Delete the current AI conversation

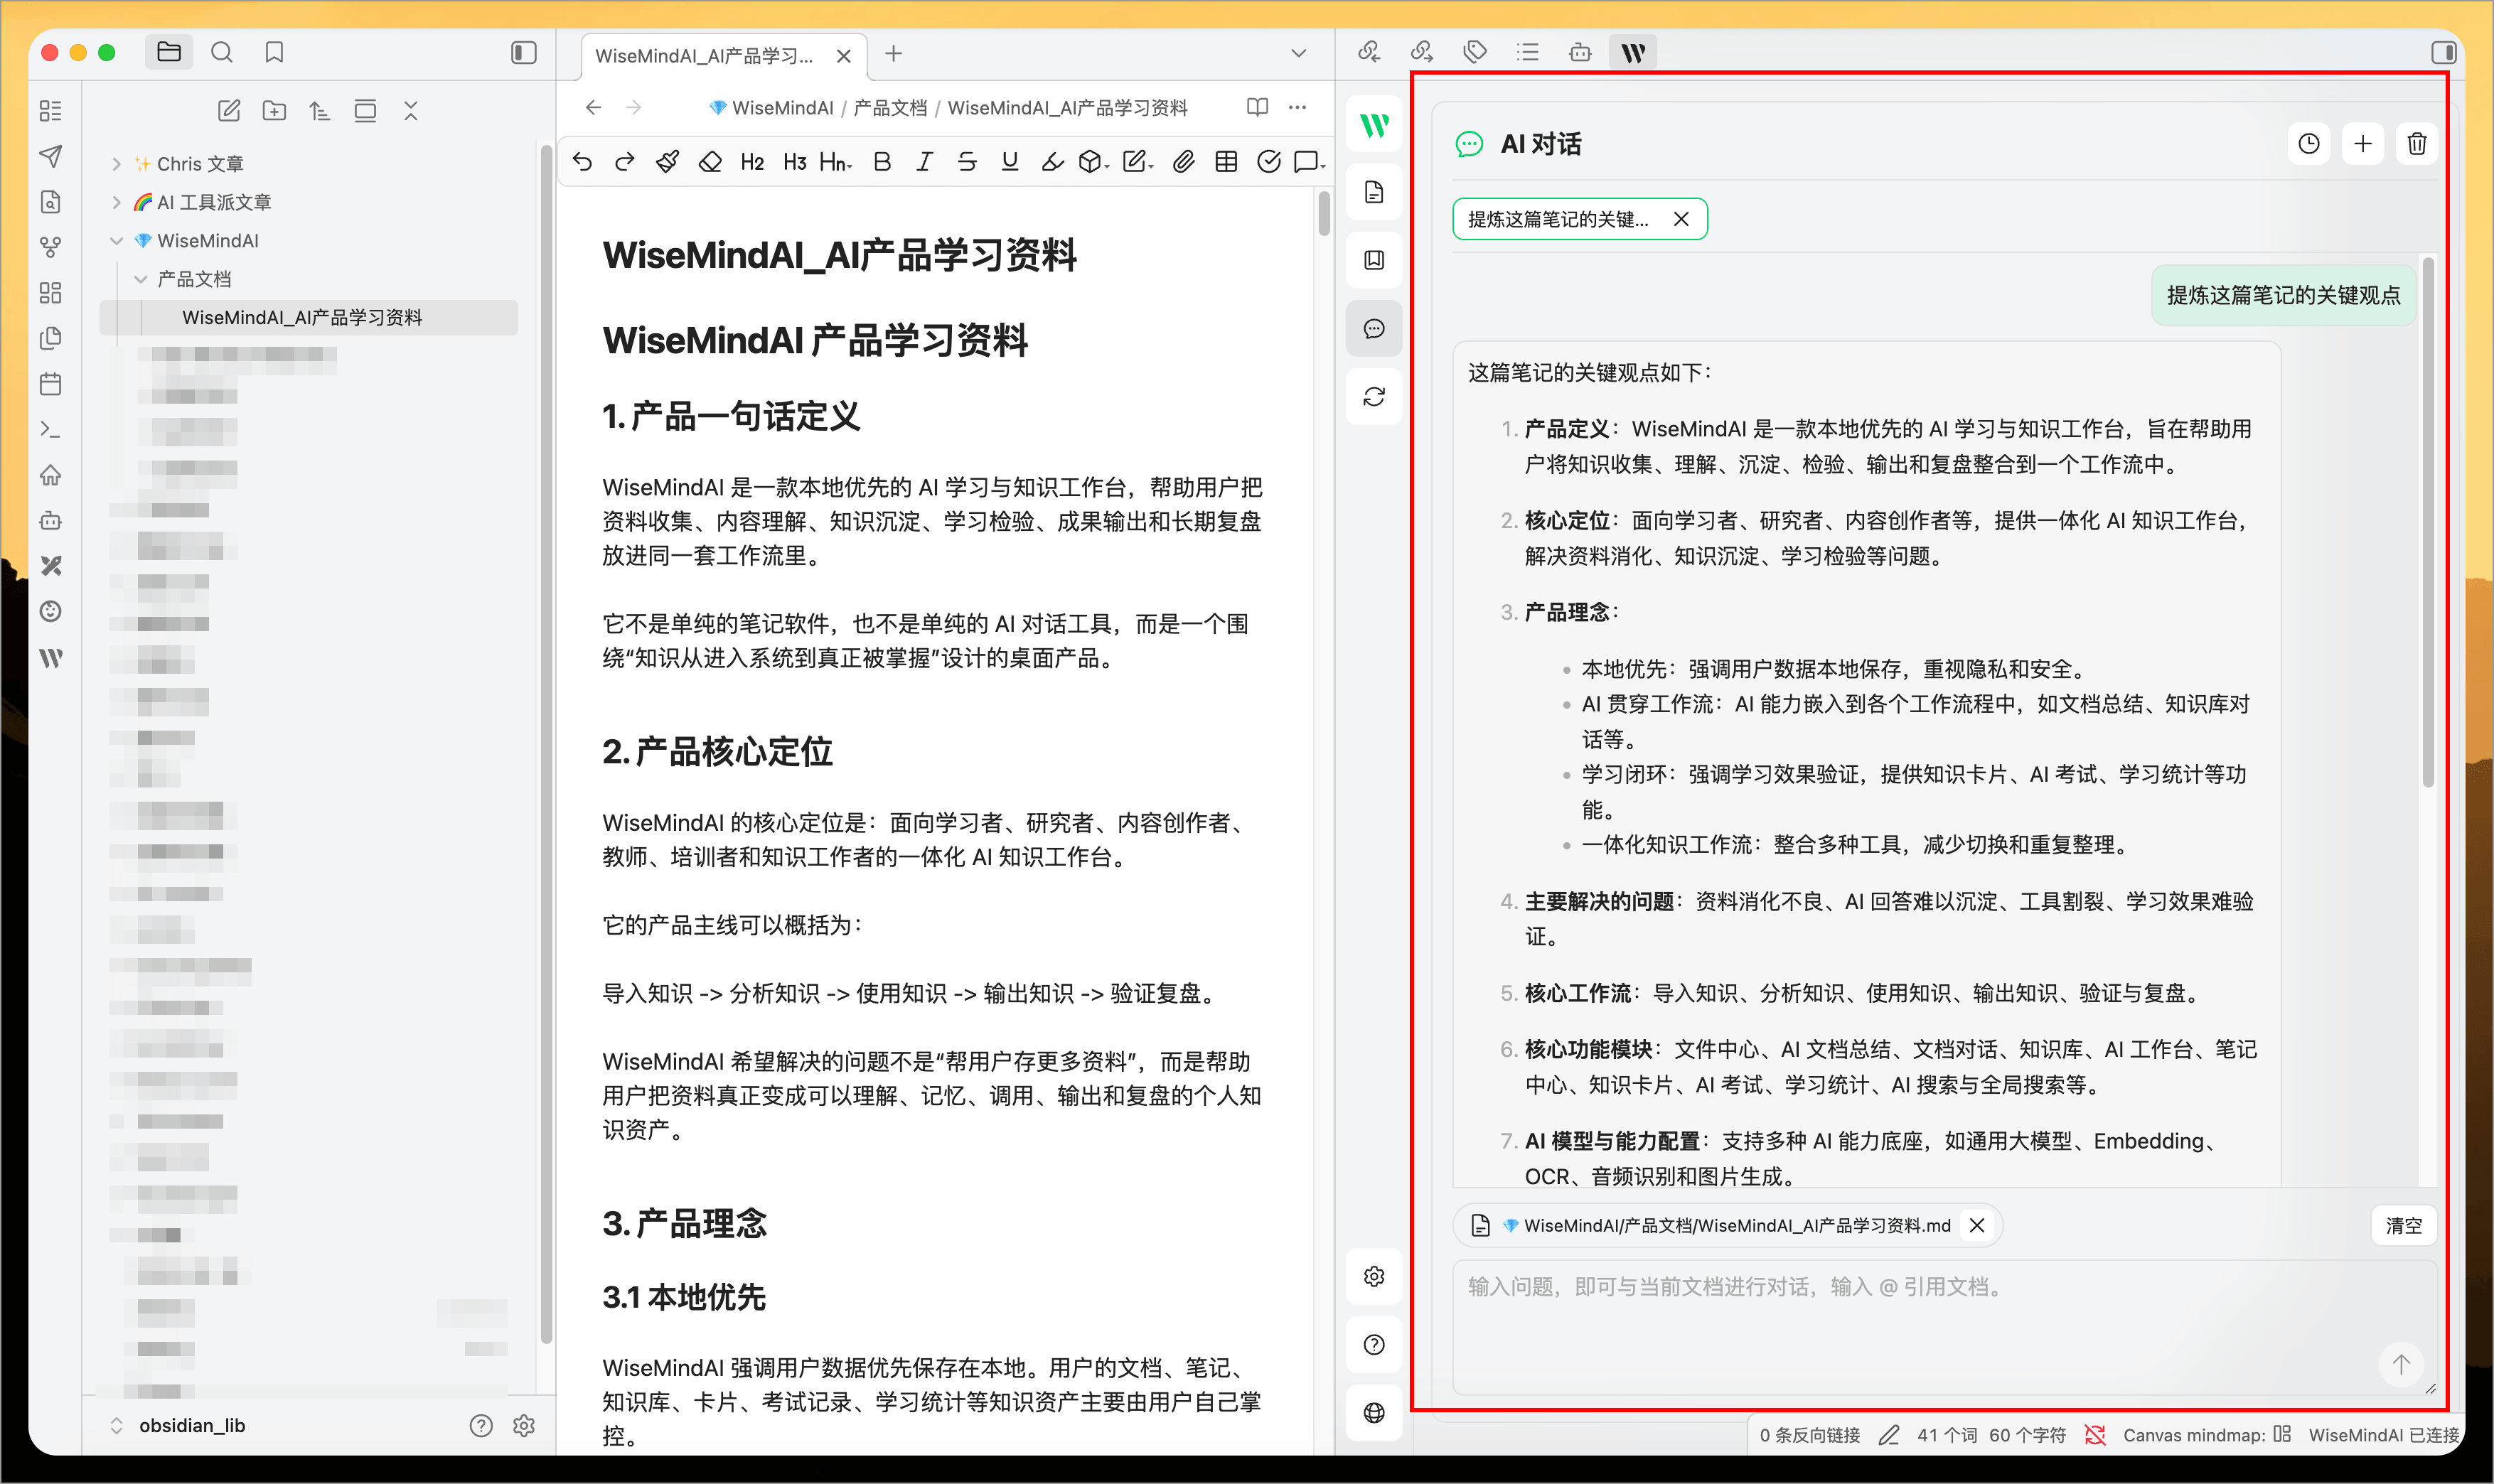(2417, 144)
